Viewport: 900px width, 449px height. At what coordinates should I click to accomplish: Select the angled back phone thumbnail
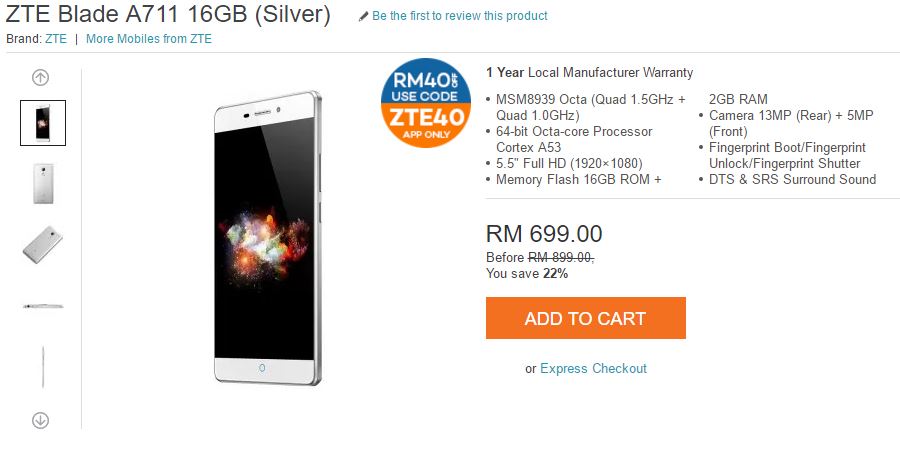43,245
